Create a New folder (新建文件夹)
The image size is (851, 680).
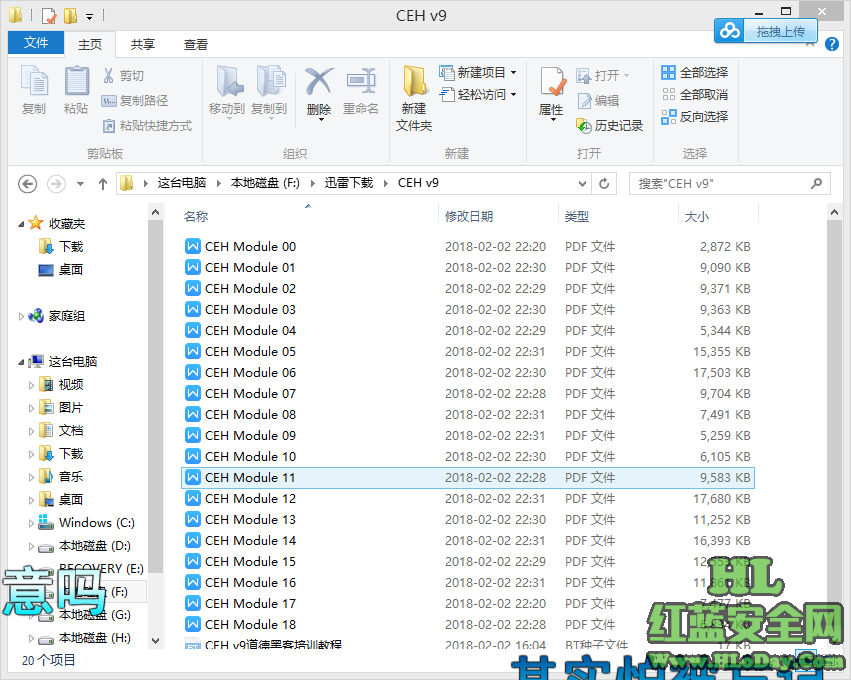414,98
